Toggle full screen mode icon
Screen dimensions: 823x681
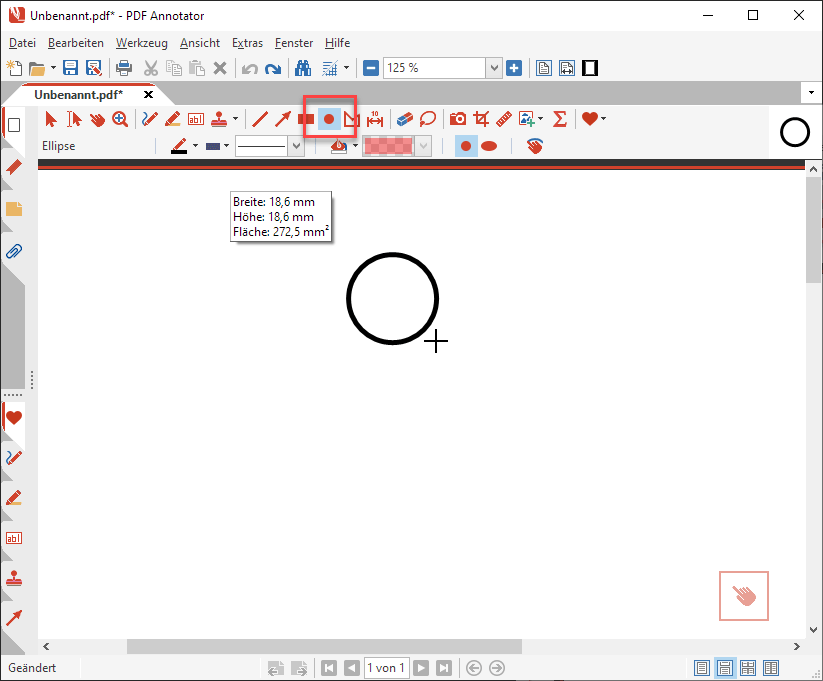(590, 68)
